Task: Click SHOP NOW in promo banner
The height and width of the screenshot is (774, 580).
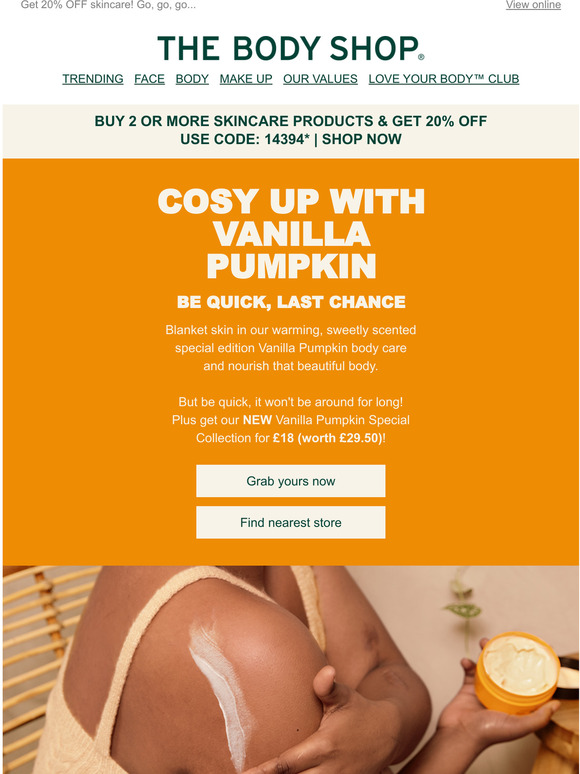Action: point(362,139)
